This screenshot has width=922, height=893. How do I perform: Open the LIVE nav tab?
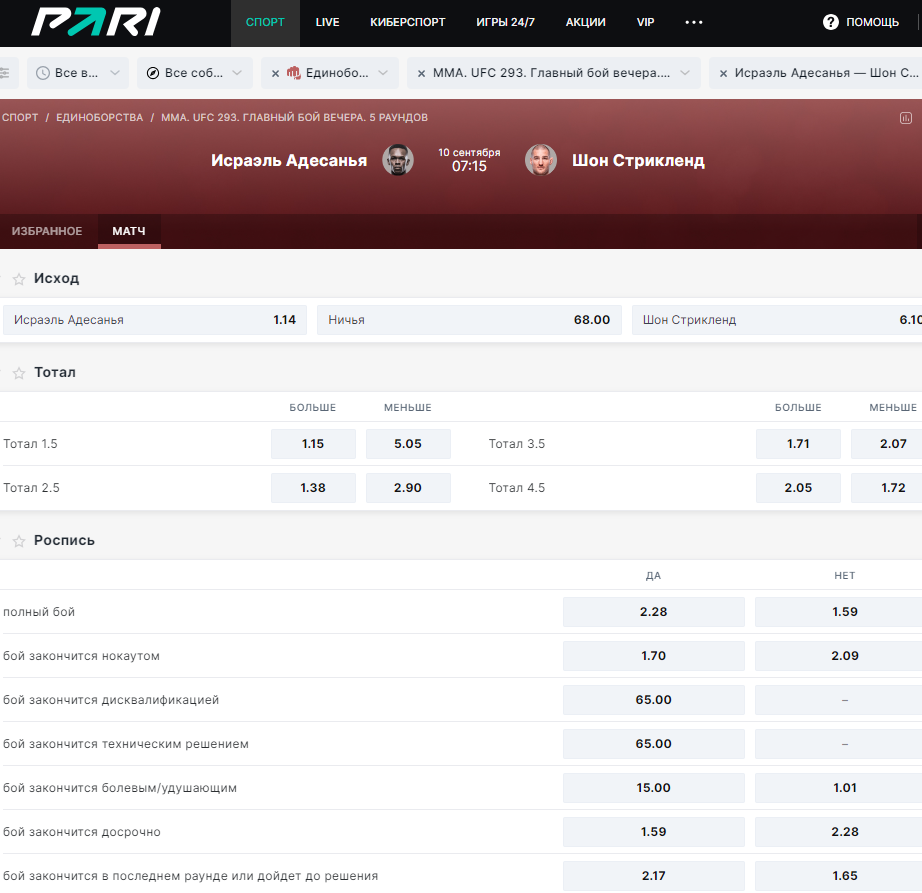[x=328, y=22]
